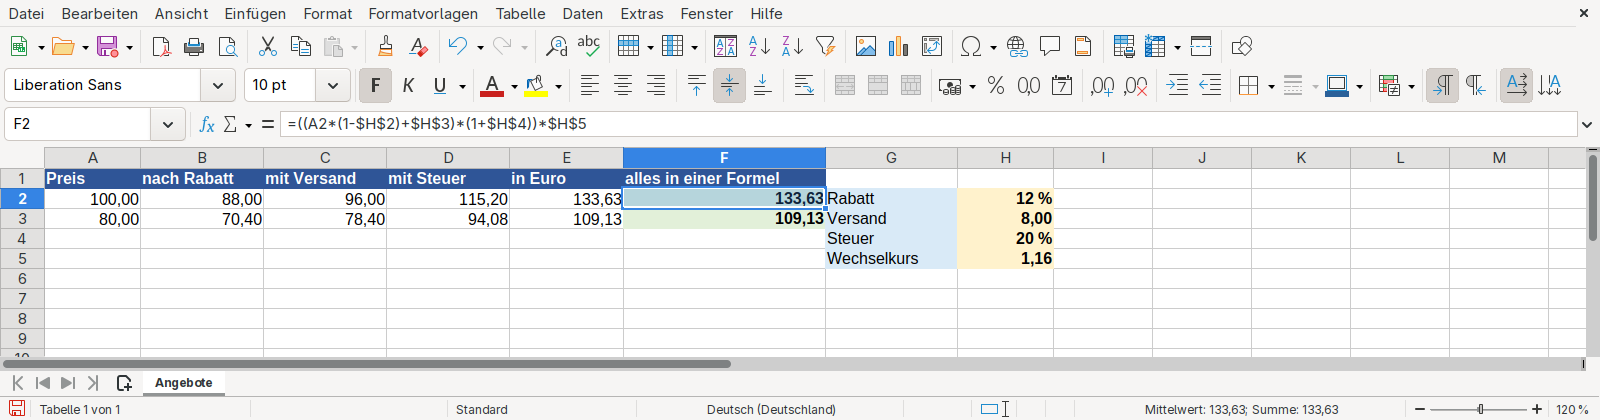Toggle center horizontally

pos(623,86)
